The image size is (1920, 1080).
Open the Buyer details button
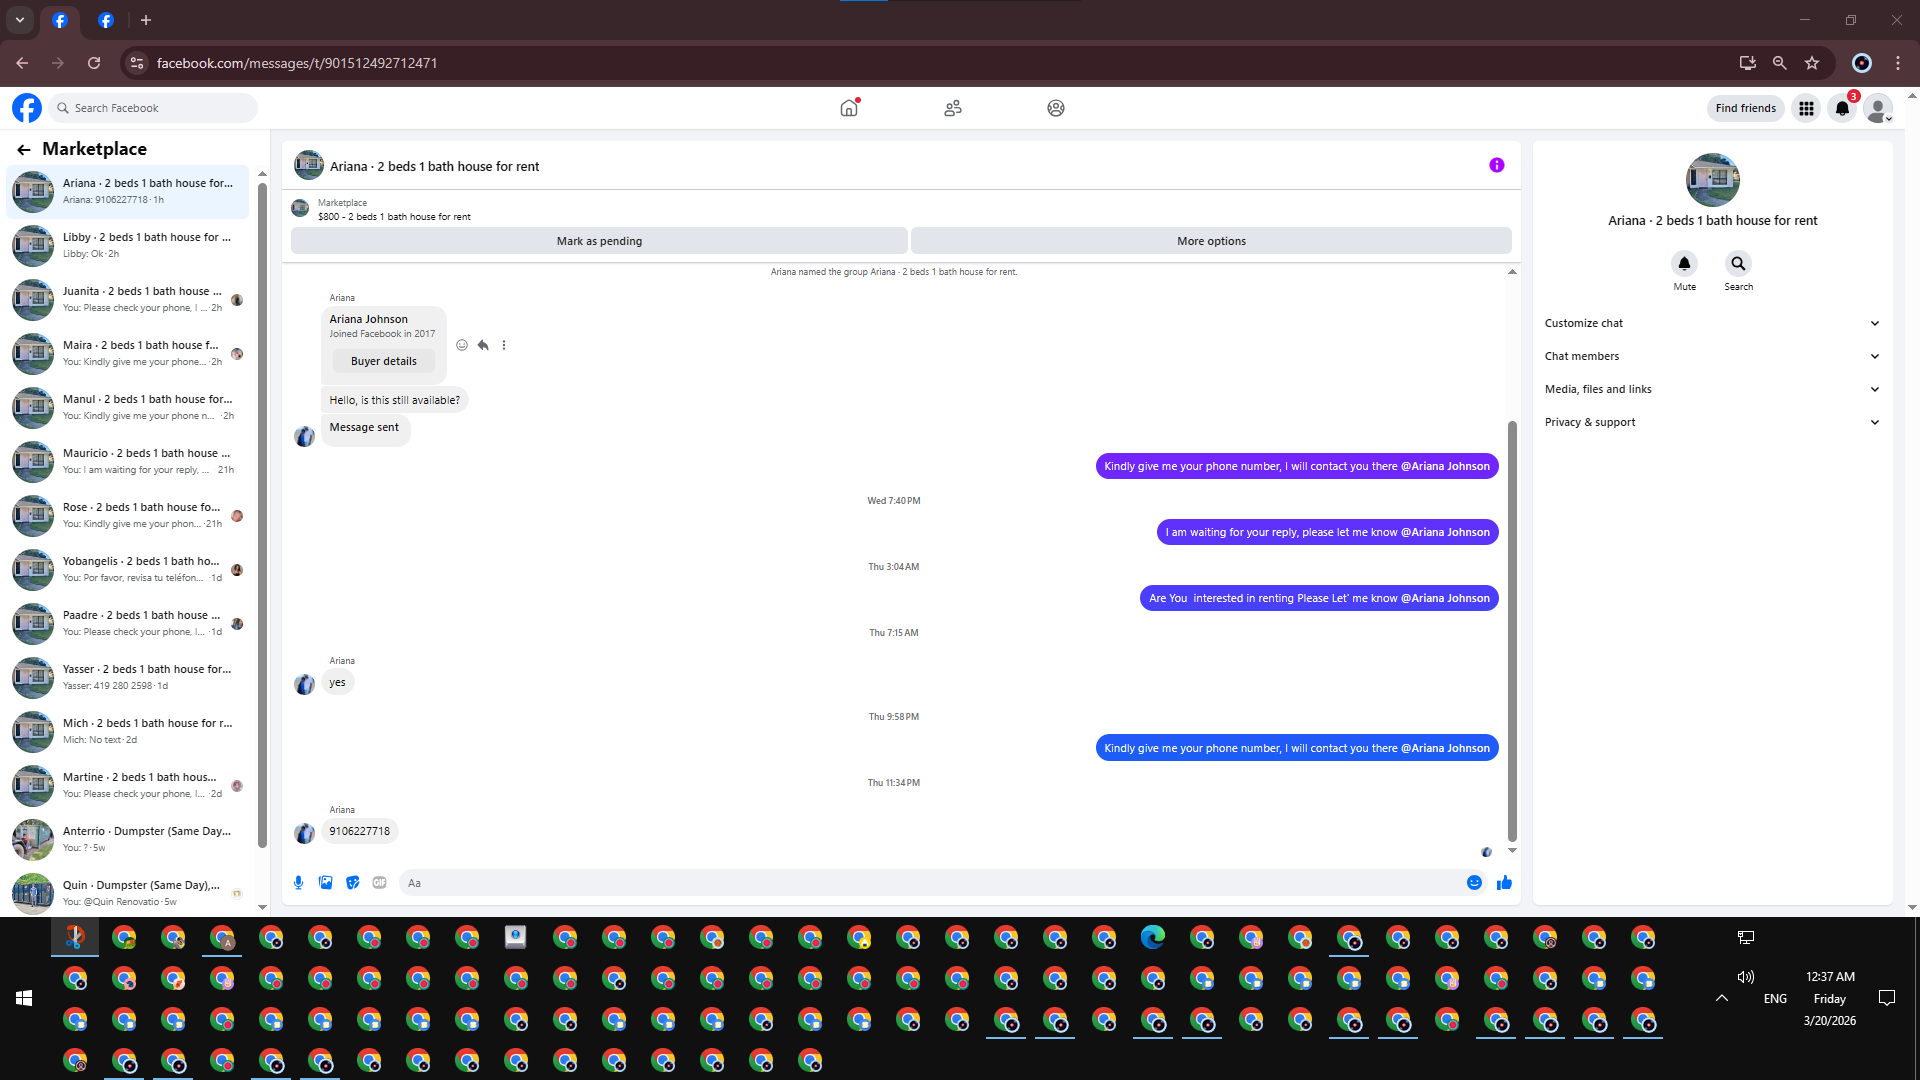click(x=383, y=361)
